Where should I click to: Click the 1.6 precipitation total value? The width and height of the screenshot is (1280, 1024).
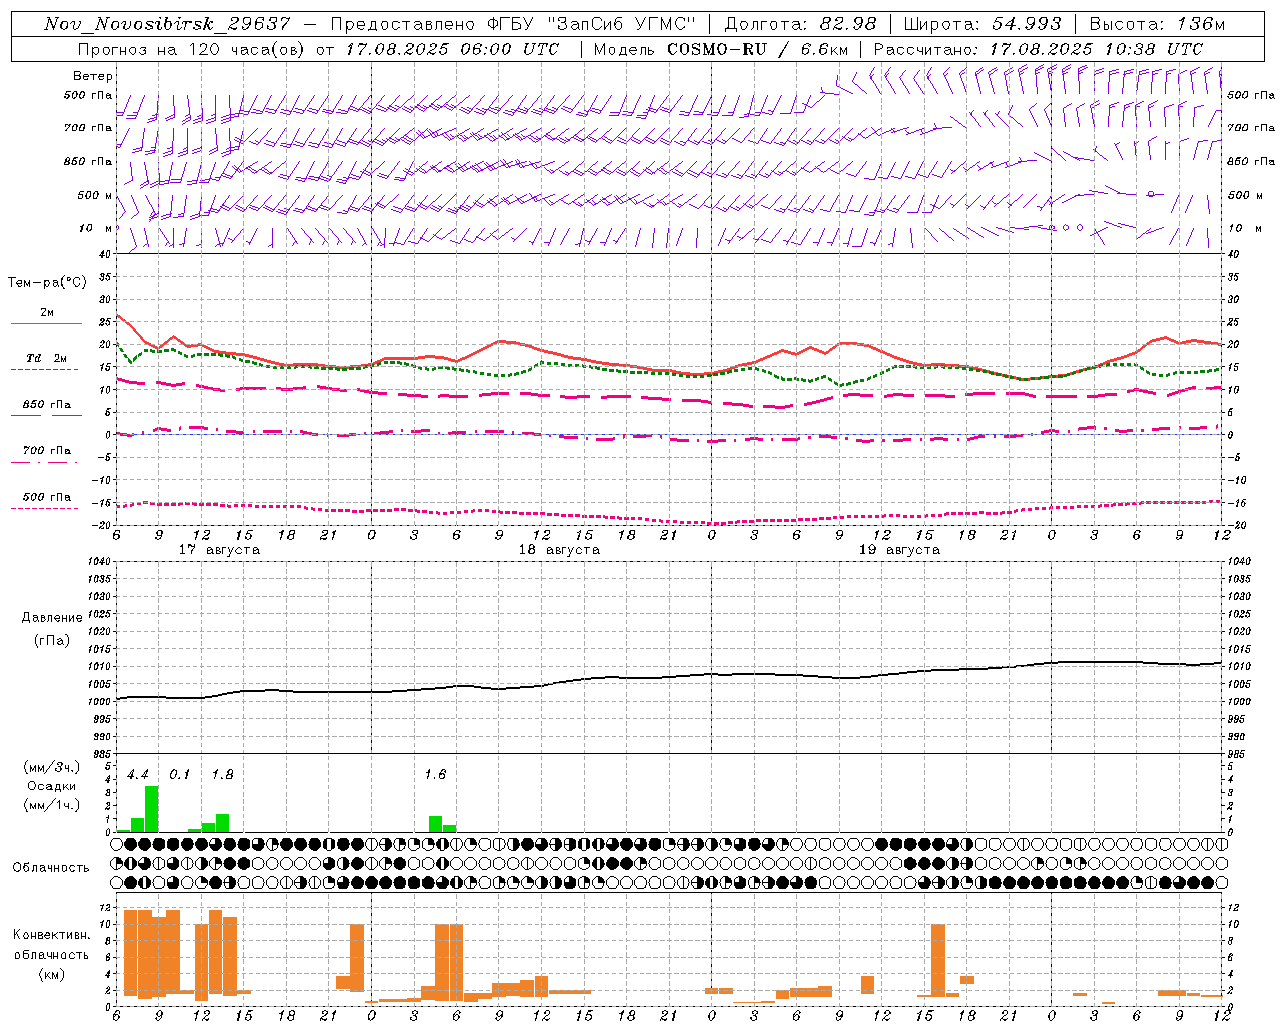(435, 774)
